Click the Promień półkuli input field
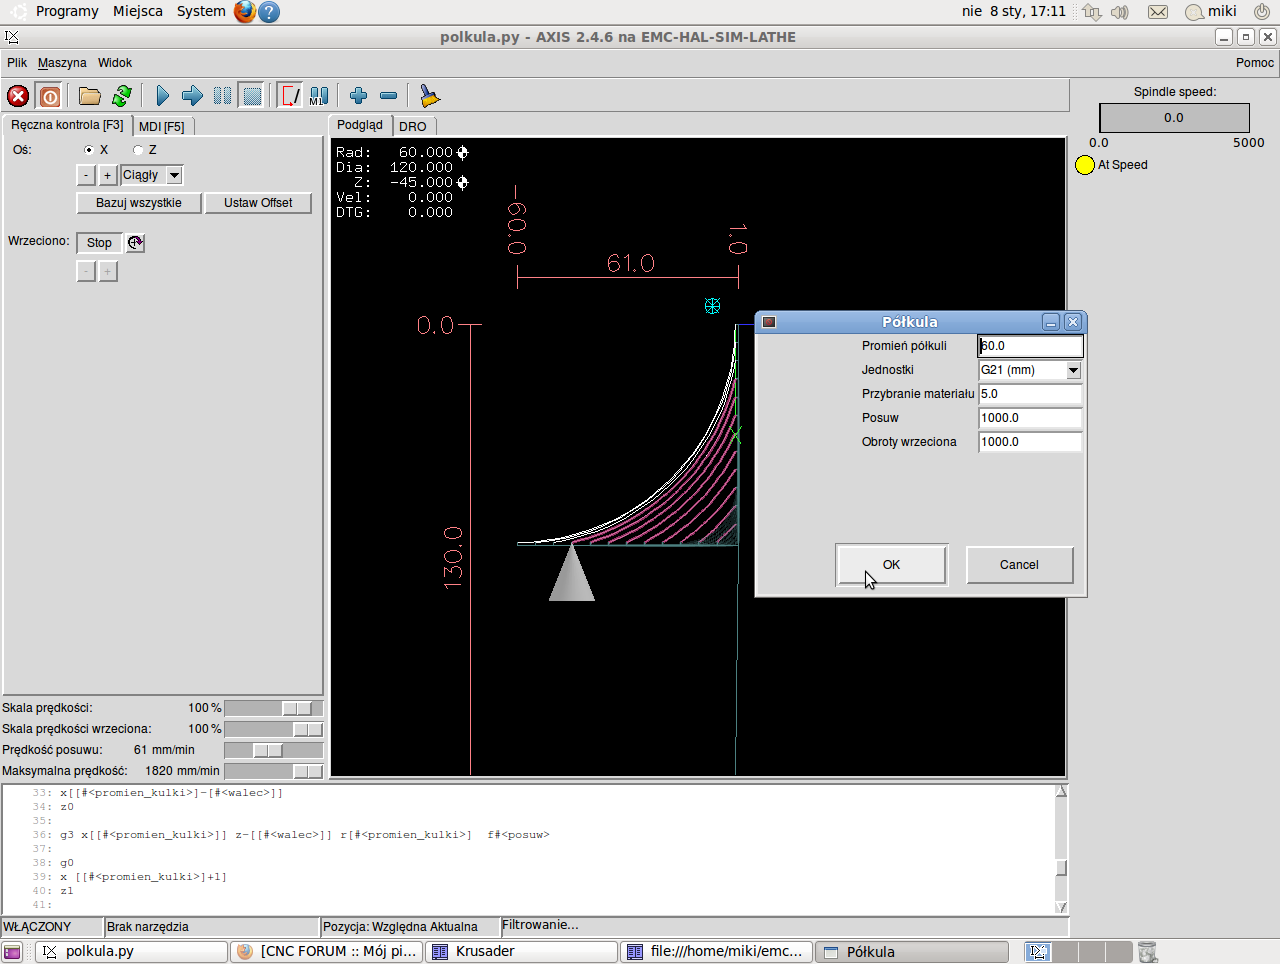 (x=1030, y=346)
